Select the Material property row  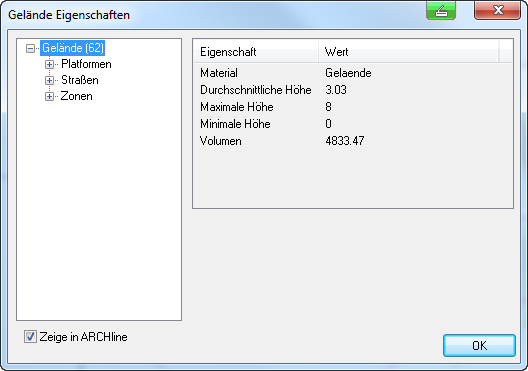tap(353, 73)
